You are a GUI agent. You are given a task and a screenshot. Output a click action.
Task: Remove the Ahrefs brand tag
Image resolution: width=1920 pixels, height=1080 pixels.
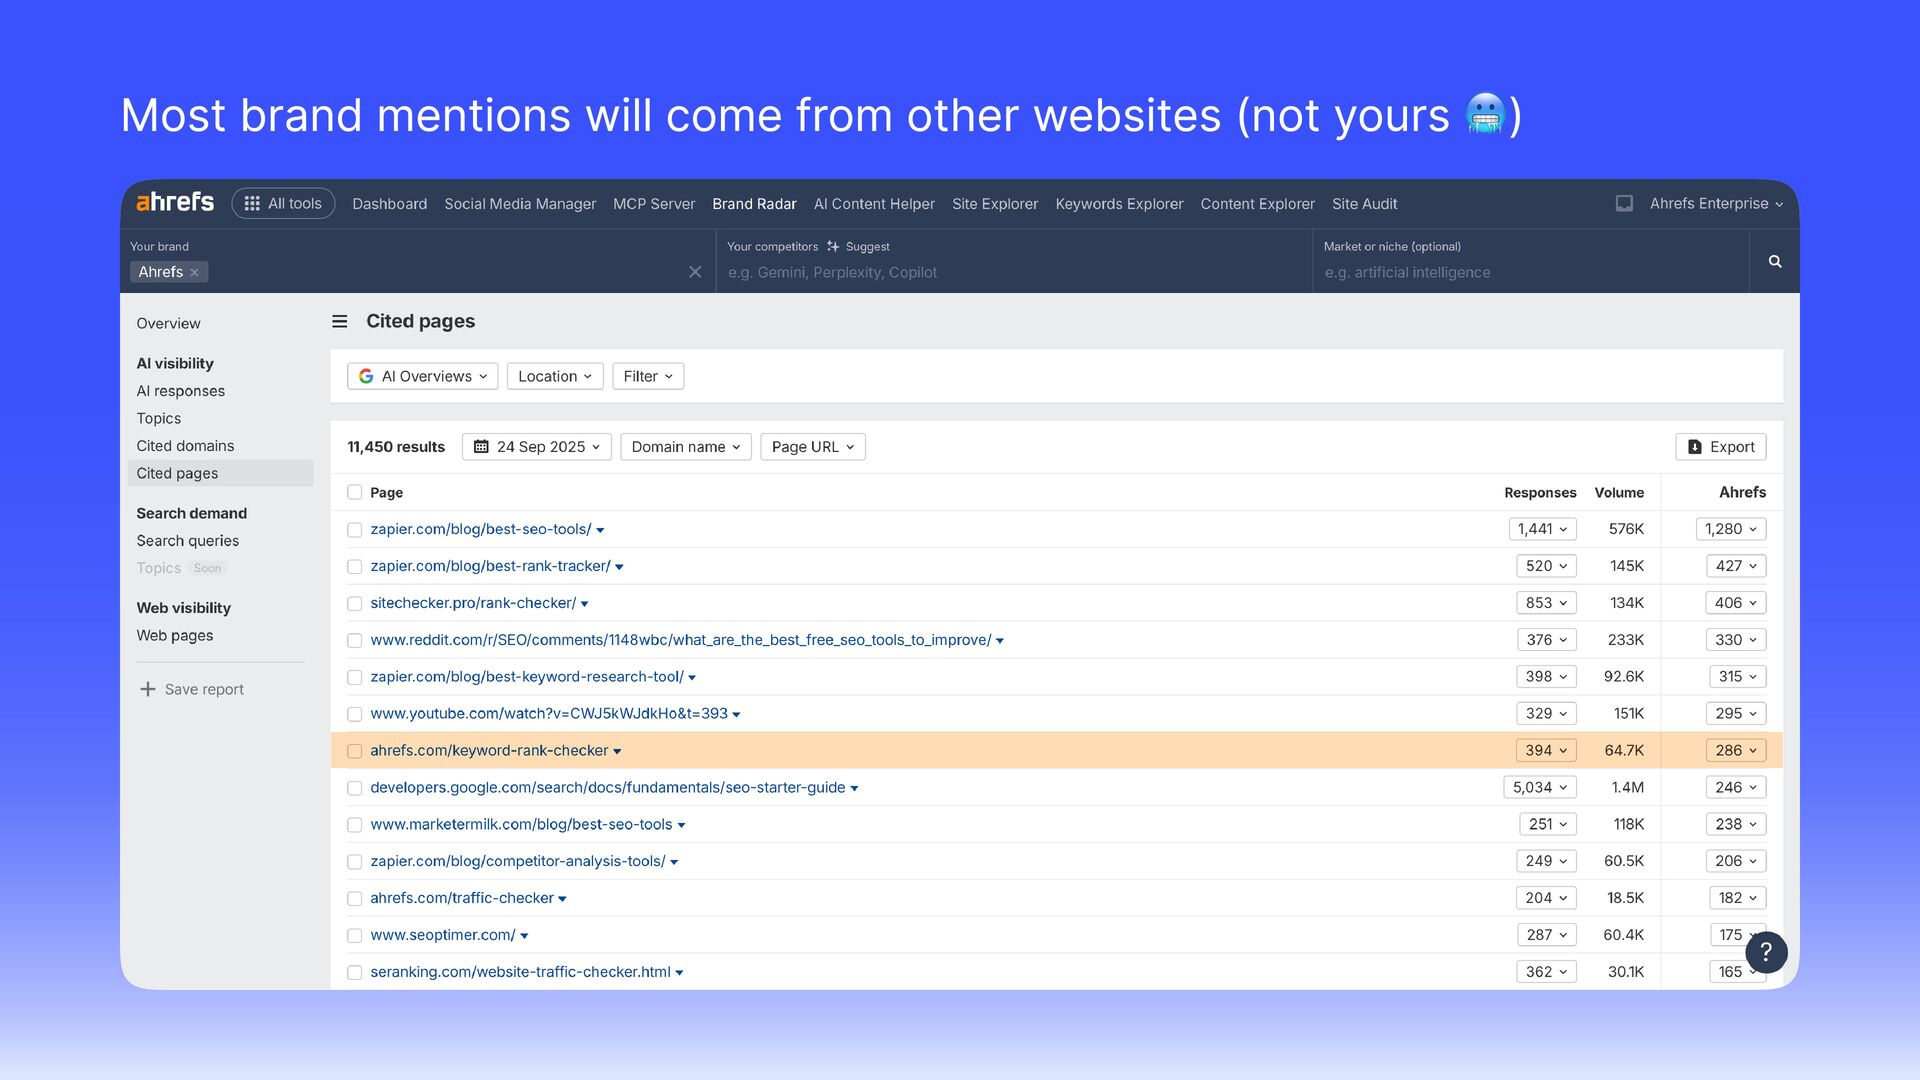[195, 273]
